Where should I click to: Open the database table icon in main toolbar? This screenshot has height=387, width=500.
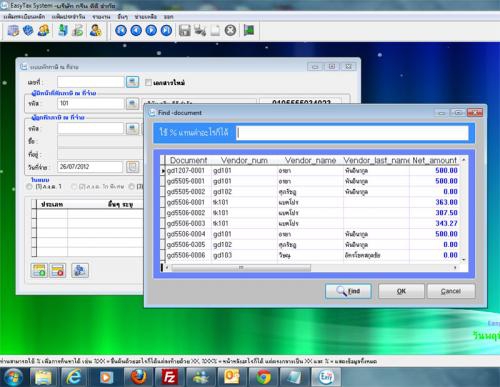click(x=13, y=31)
